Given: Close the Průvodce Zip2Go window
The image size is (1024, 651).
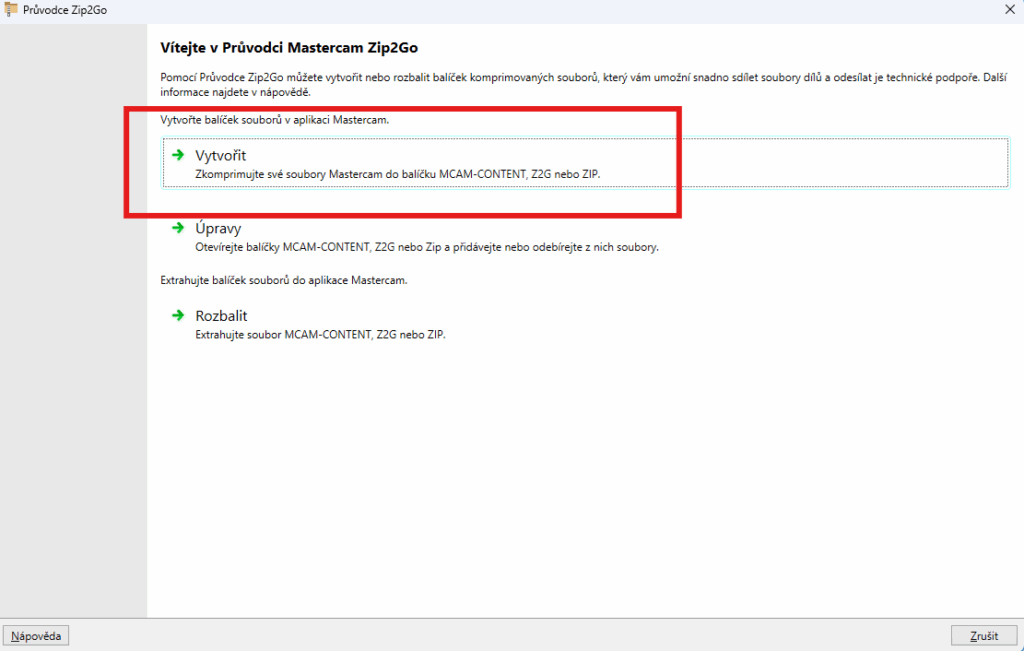Looking at the screenshot, I should pyautogui.click(x=1008, y=11).
